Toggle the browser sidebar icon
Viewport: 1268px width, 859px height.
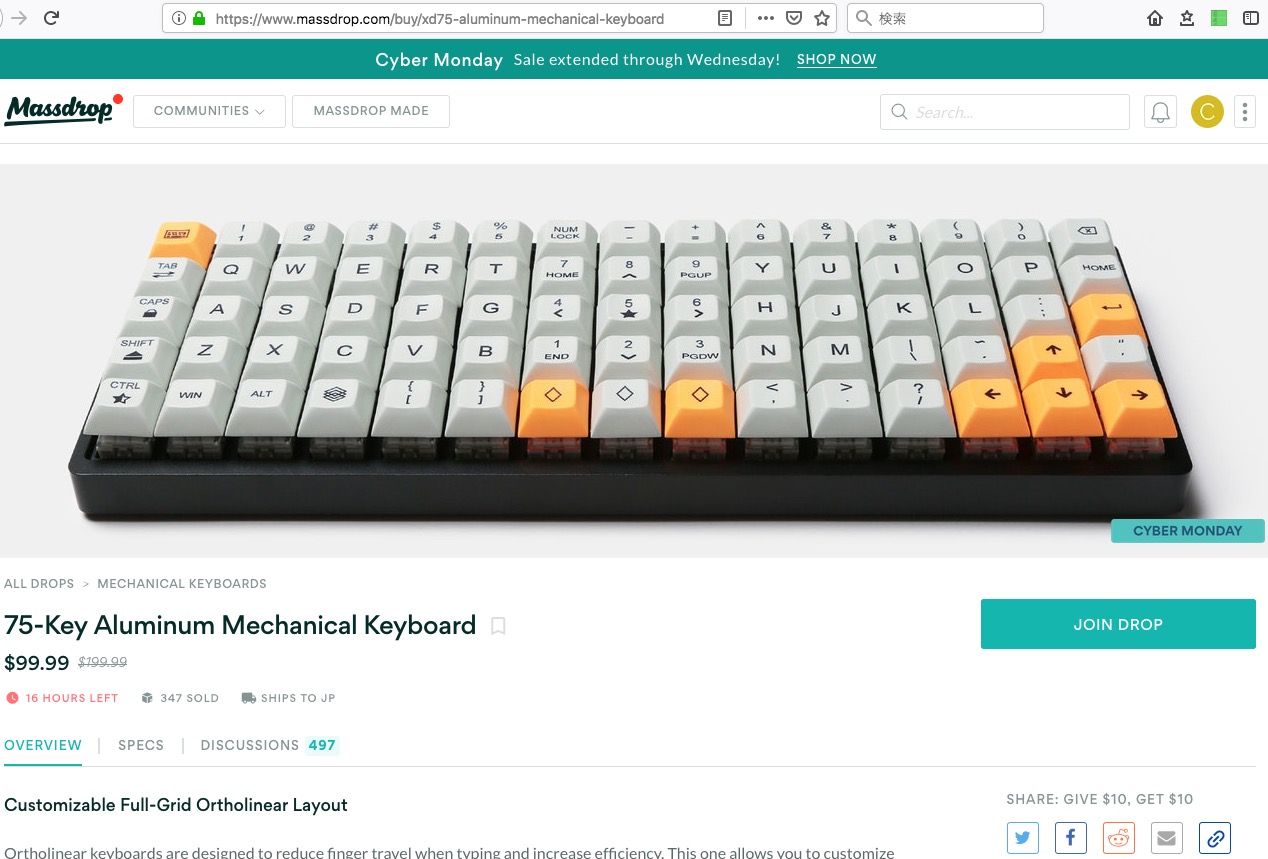click(x=1250, y=18)
